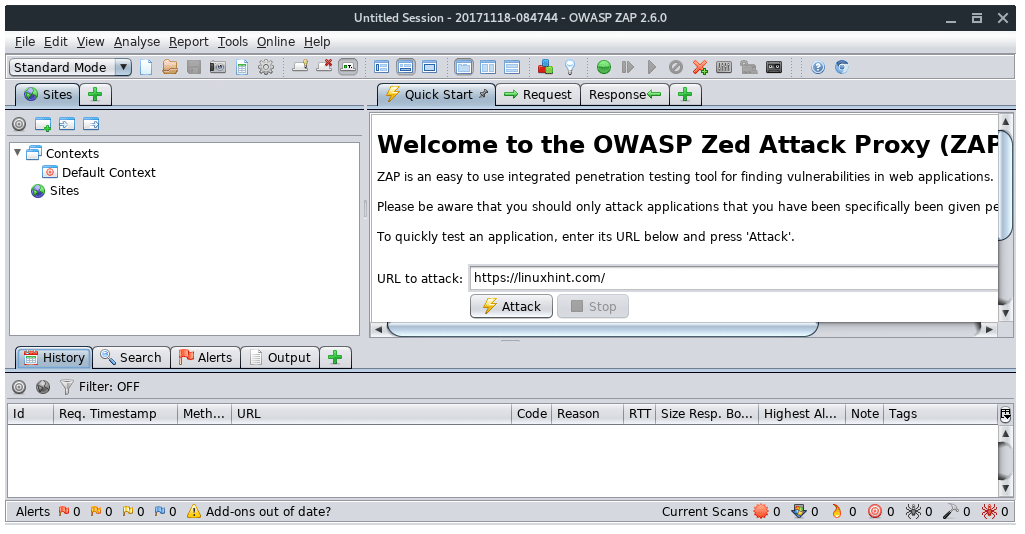The image size is (1025, 534).
Task: Click the custom breakpoint red X icon
Action: [700, 67]
